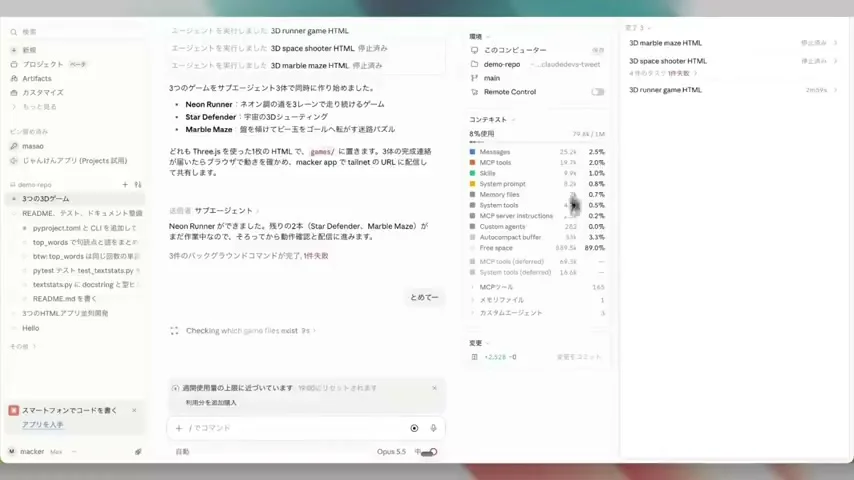
Task: Click the attach plus icon in the input
Action: tap(179, 428)
